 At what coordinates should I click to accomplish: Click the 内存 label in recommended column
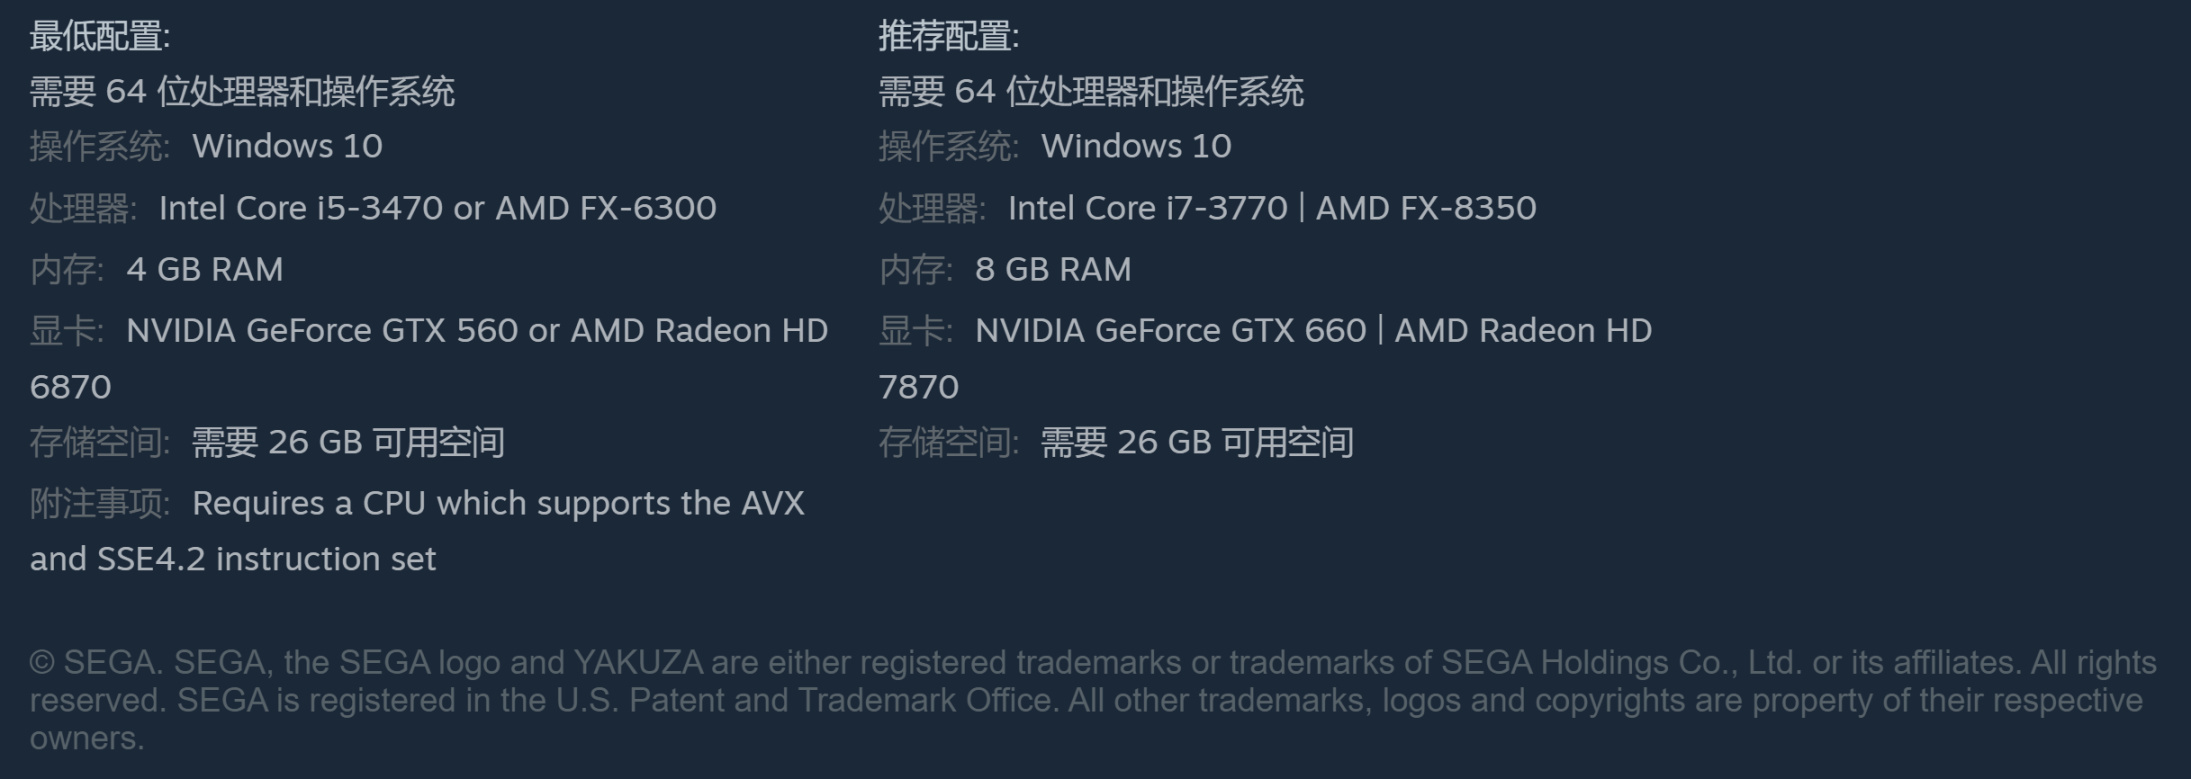[x=914, y=270]
